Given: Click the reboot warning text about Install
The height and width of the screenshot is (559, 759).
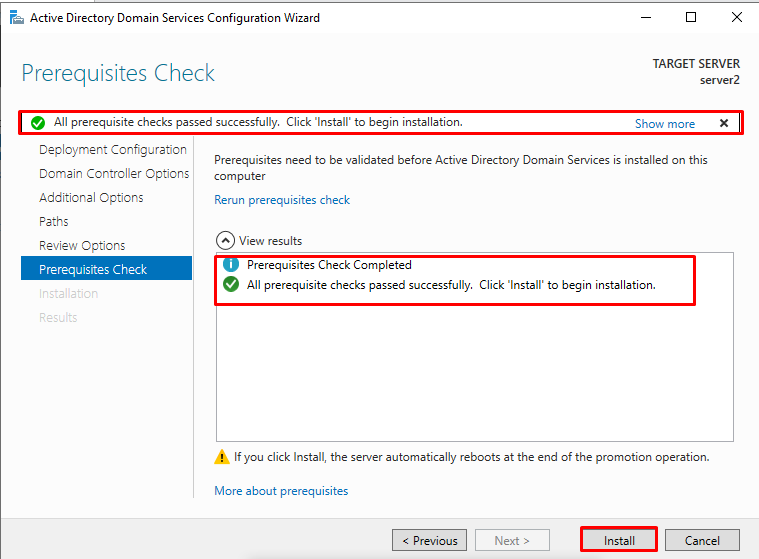Looking at the screenshot, I should [x=471, y=457].
